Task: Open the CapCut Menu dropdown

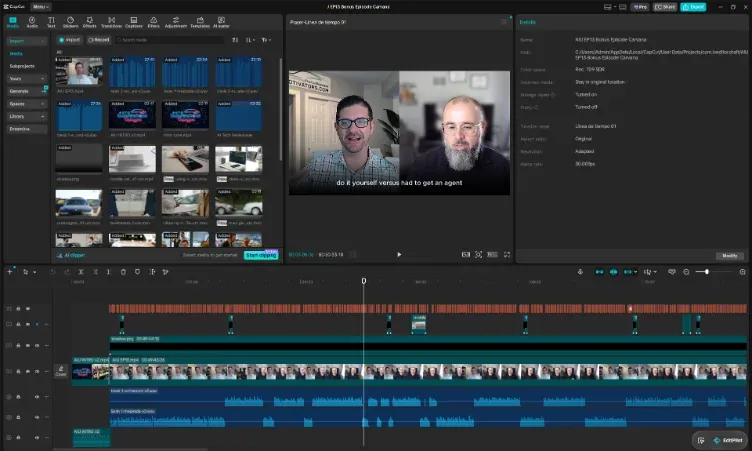Action: point(41,7)
